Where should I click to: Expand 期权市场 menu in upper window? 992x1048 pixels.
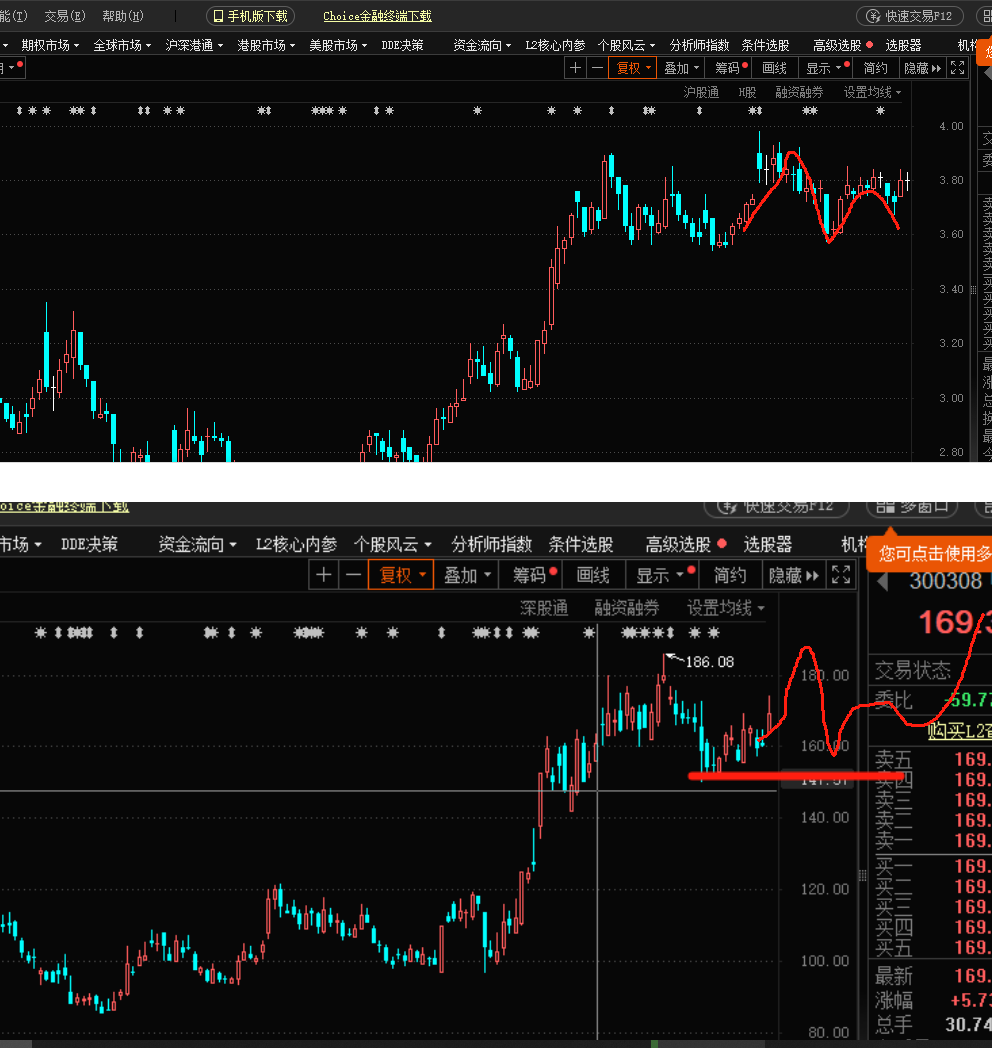(50, 45)
